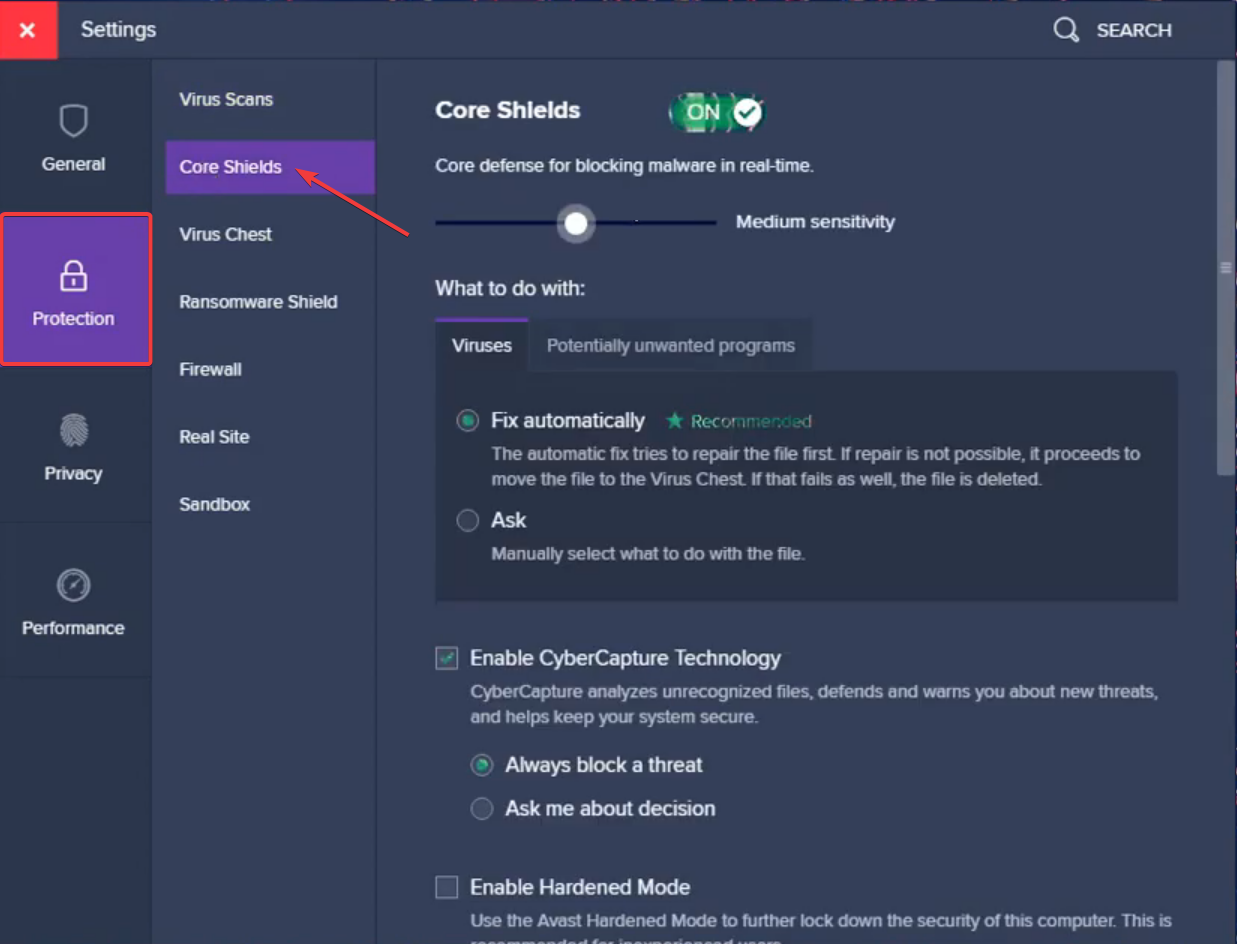Image resolution: width=1237 pixels, height=944 pixels.
Task: Click the 'What to do with:' label
Action: click(510, 288)
